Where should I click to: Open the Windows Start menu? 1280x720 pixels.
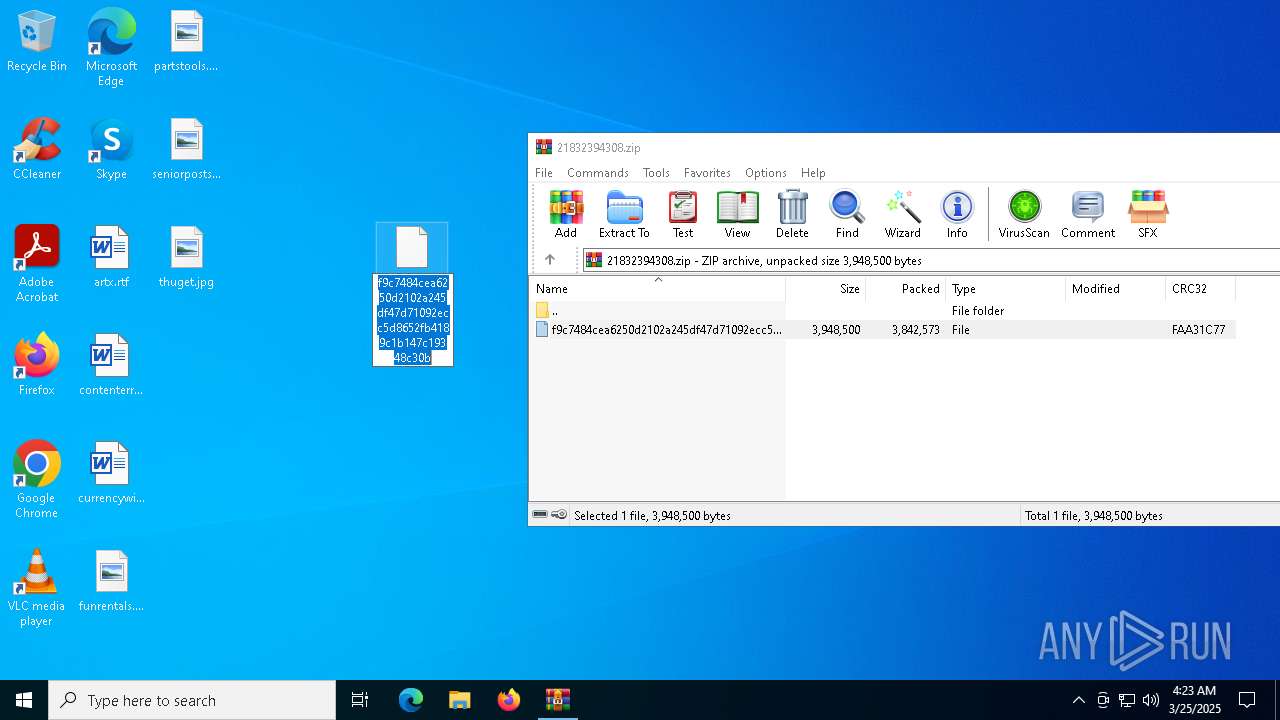pyautogui.click(x=24, y=700)
